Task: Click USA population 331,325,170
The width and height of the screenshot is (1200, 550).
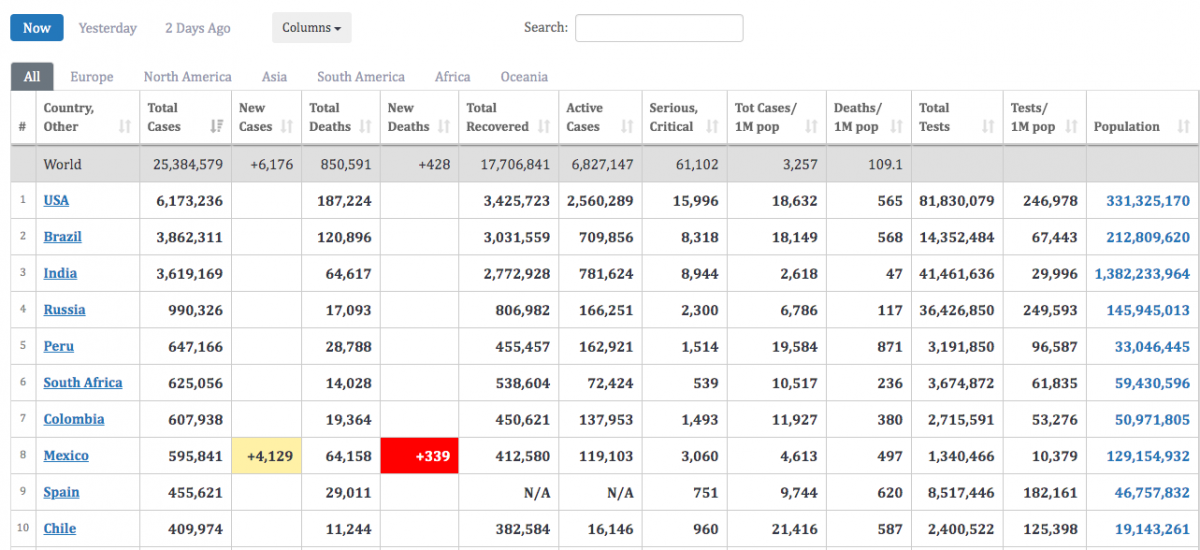Action: pos(1148,201)
